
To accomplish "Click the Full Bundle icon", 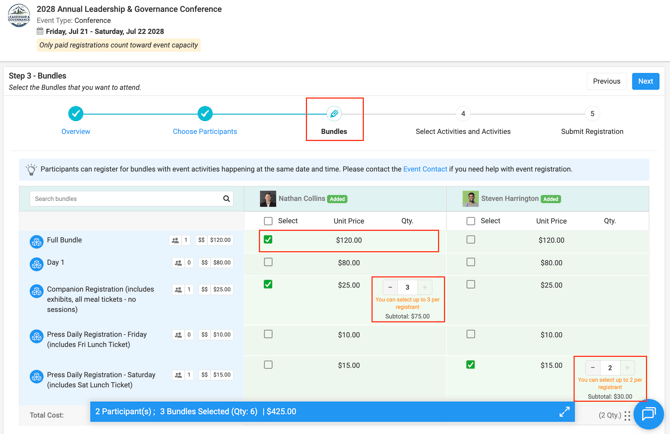I will pos(36,242).
